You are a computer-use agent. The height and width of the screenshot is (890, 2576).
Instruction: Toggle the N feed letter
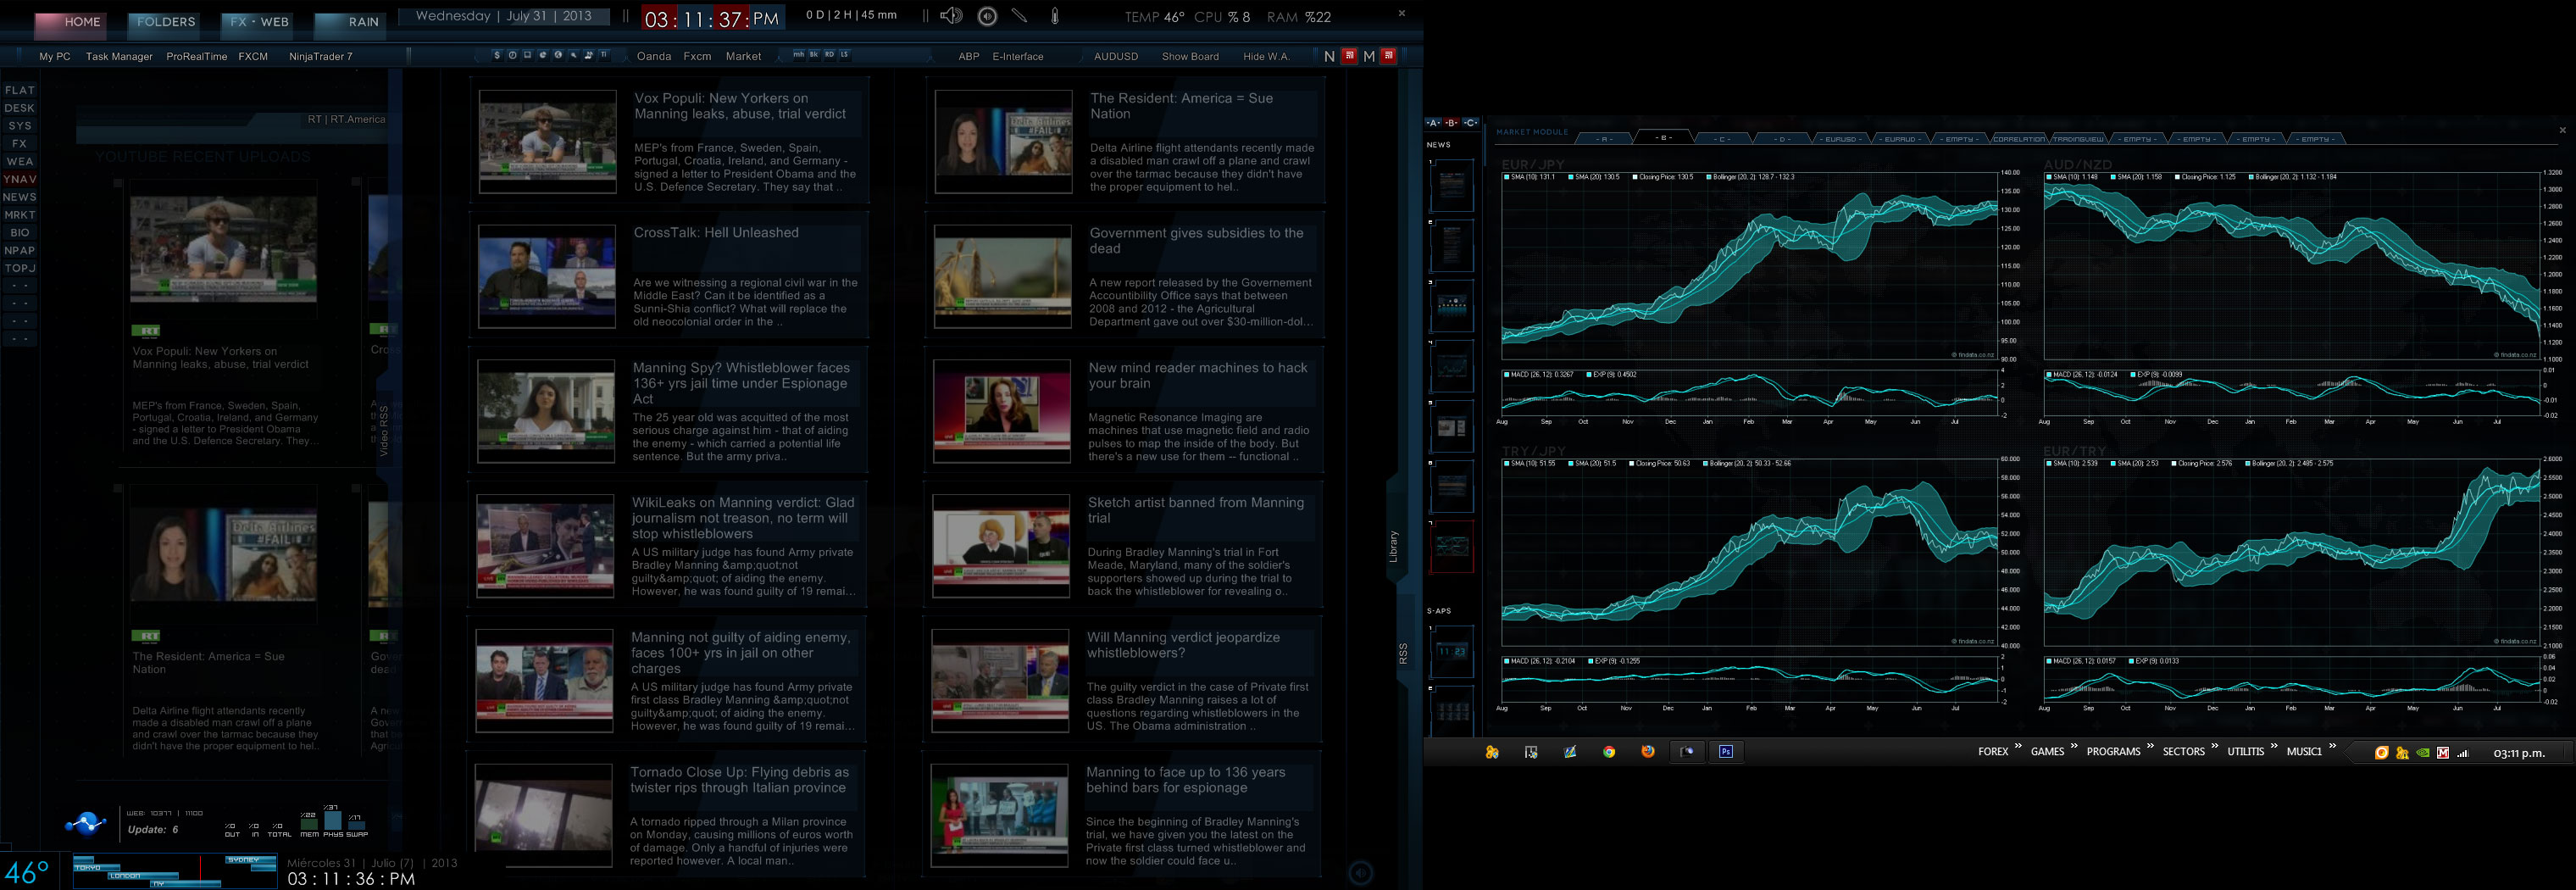click(x=1329, y=57)
